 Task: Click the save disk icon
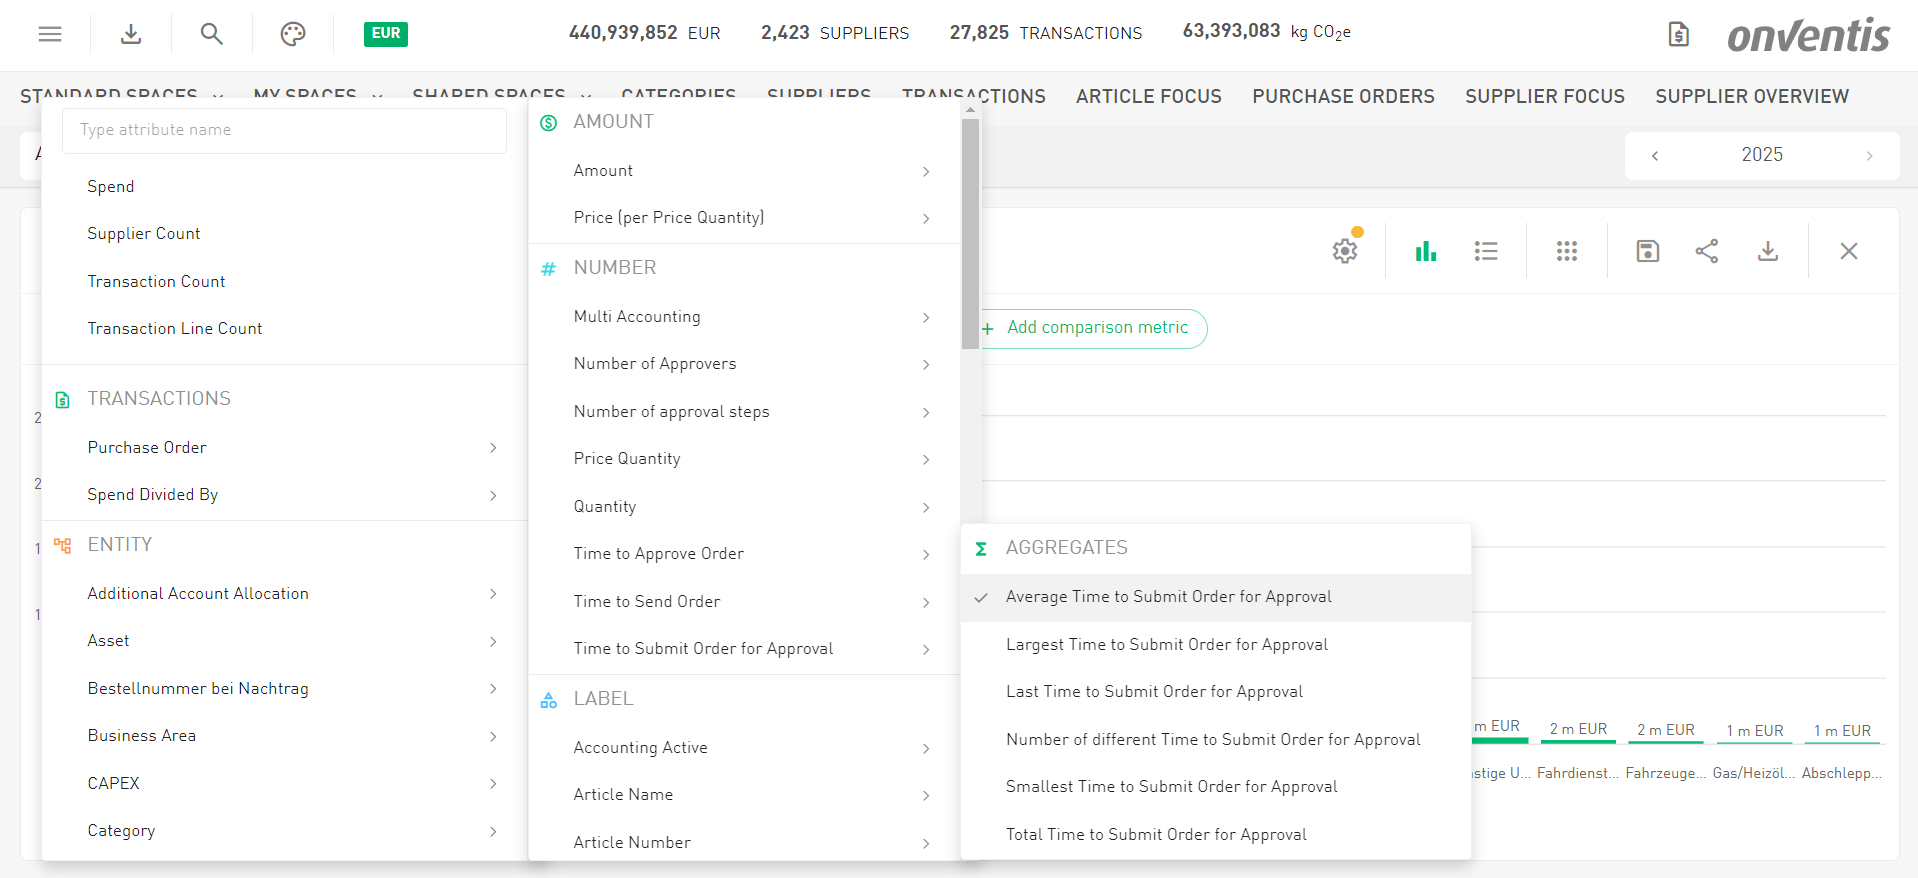1647,251
